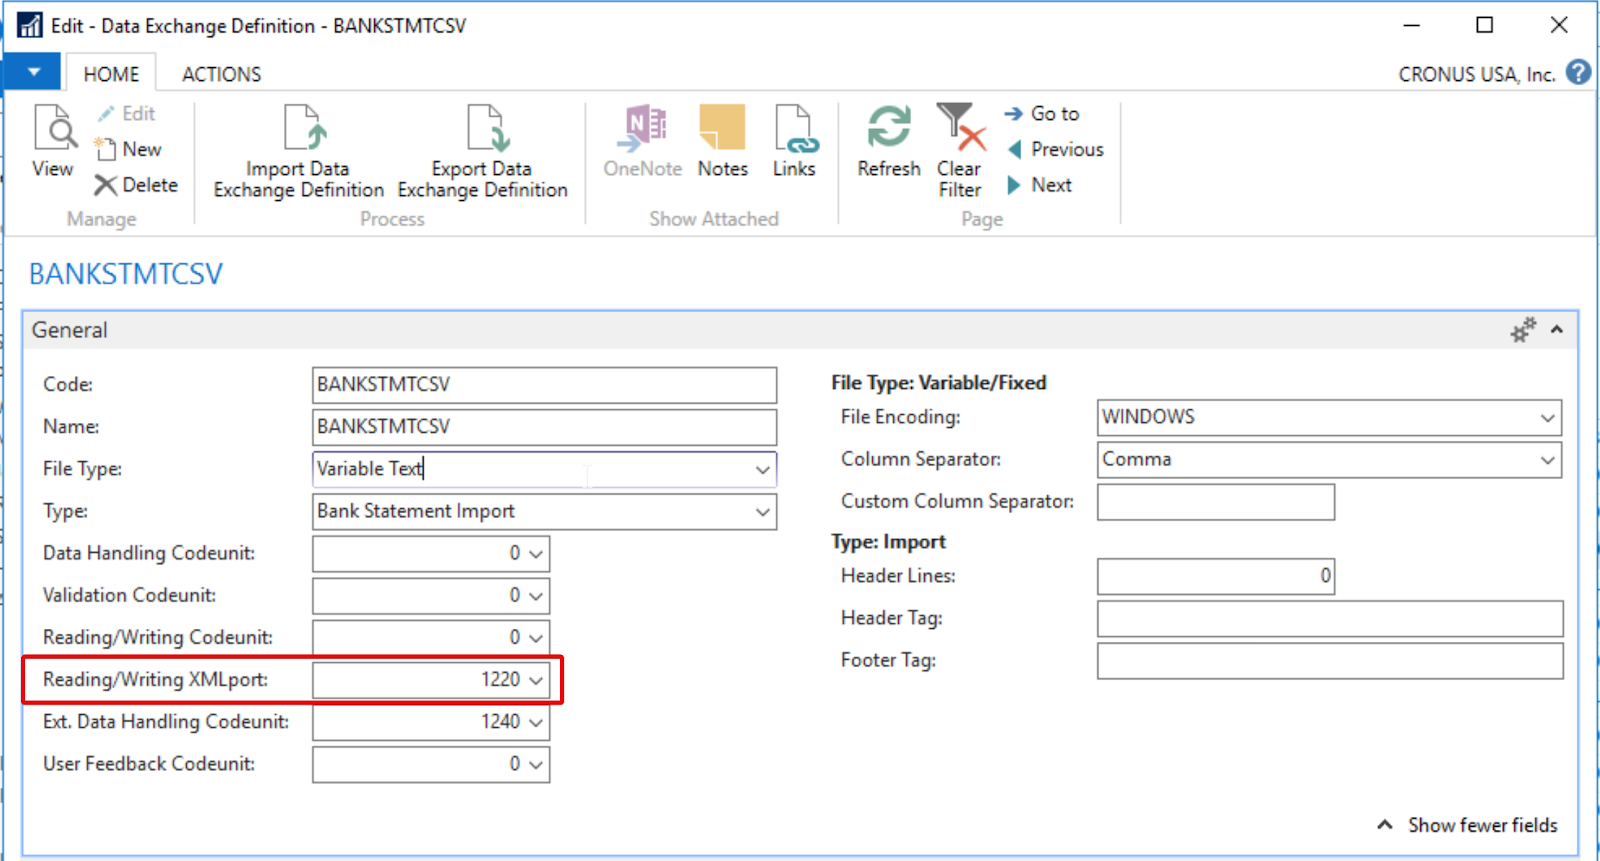1600x861 pixels.
Task: Click the Reading/Writing XMLport label
Action: [155, 680]
